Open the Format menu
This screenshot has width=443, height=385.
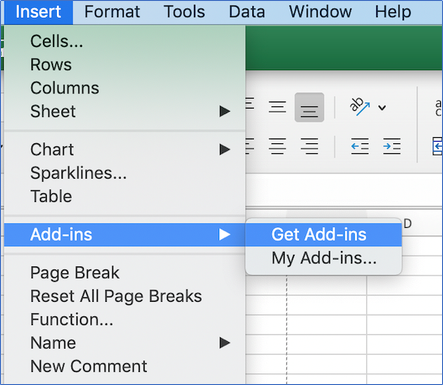point(112,12)
